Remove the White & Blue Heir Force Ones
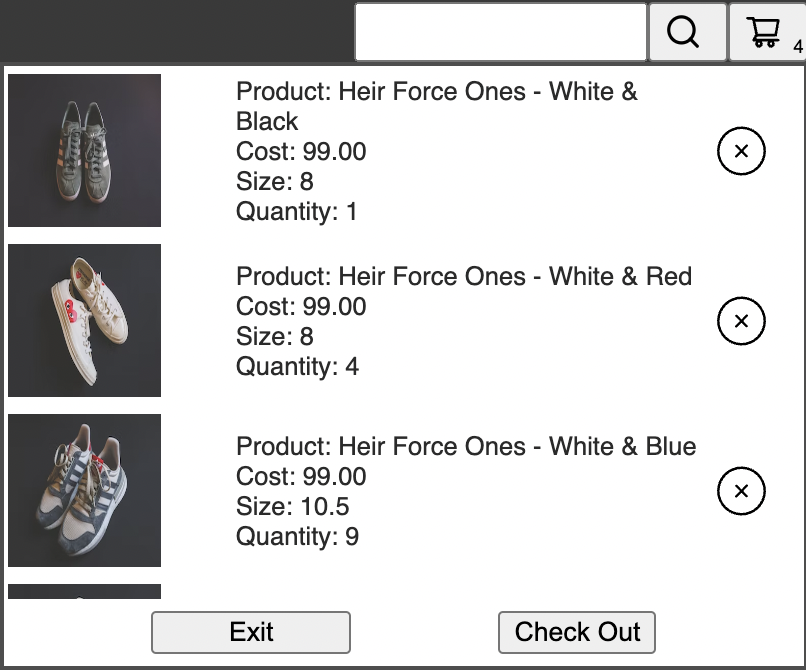This screenshot has width=806, height=670. click(x=740, y=490)
